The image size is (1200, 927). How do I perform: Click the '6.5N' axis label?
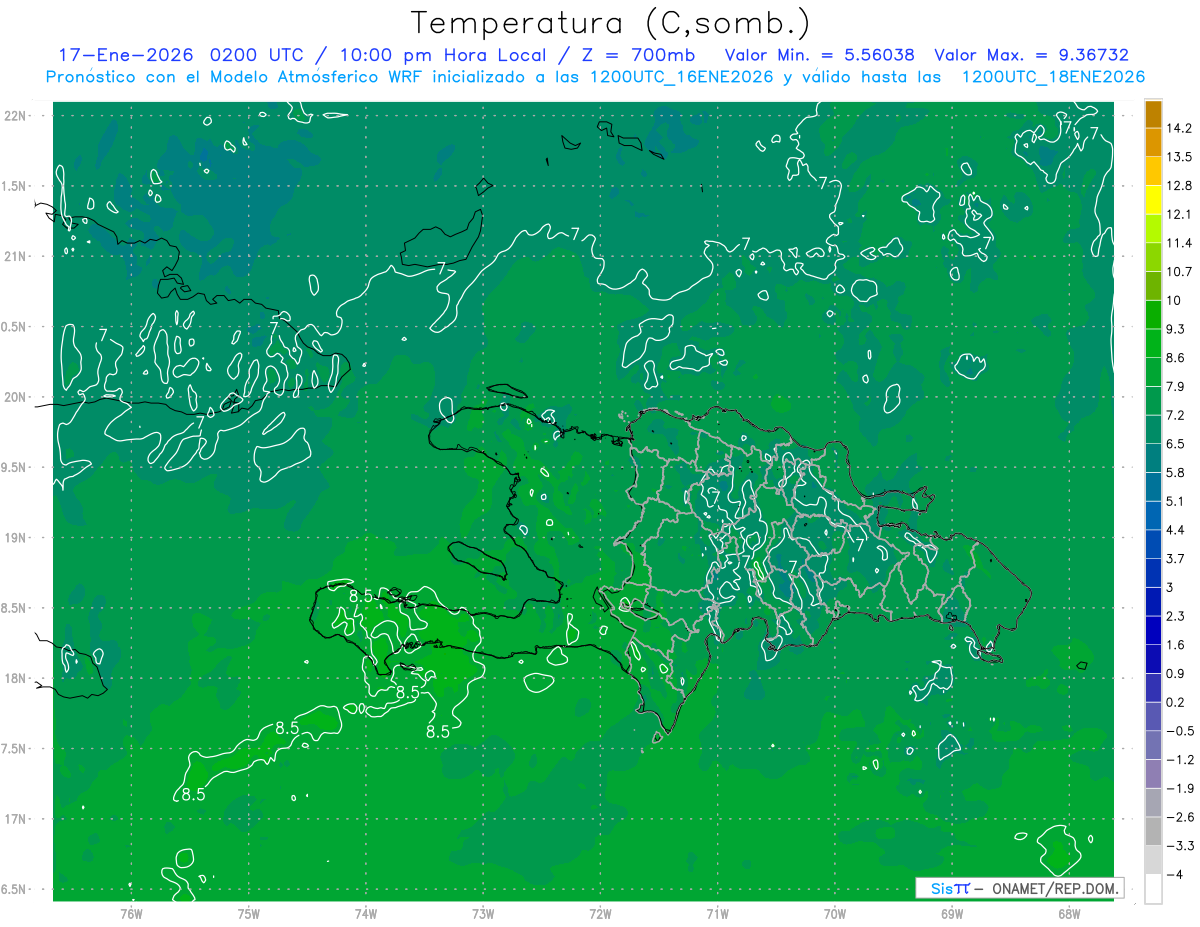tap(15, 890)
